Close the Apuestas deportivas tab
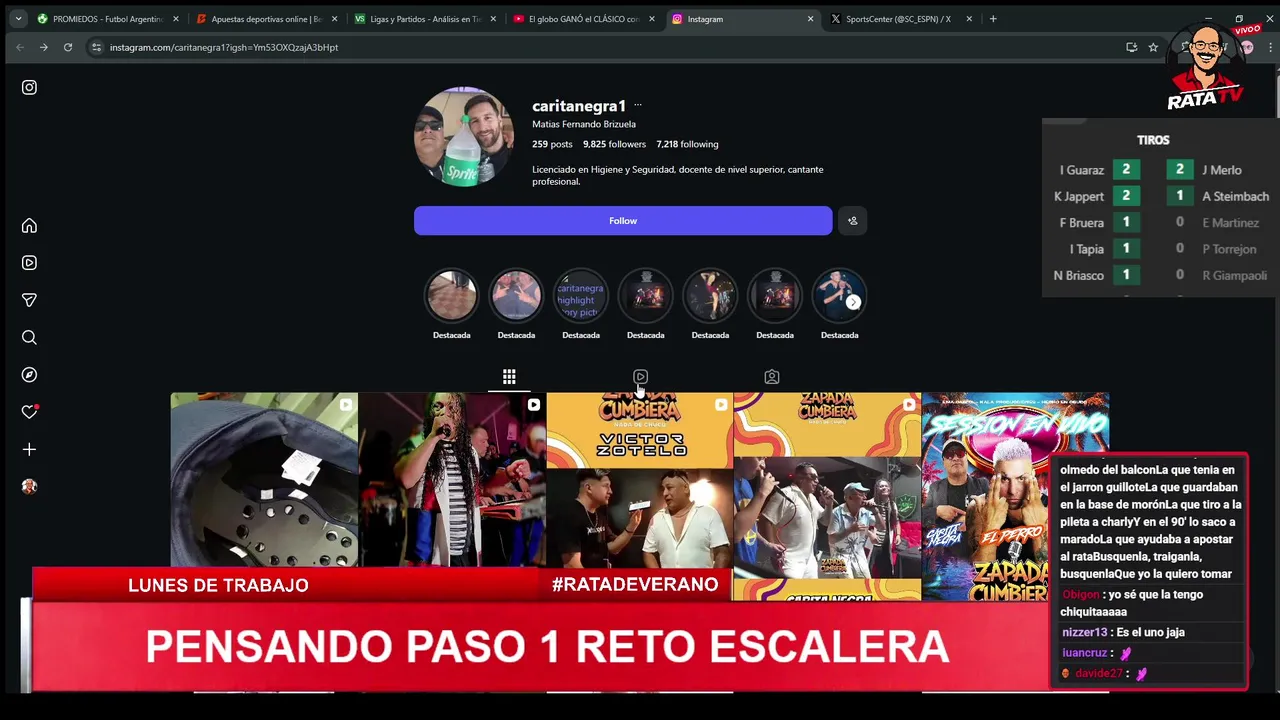The height and width of the screenshot is (720, 1280). point(334,19)
